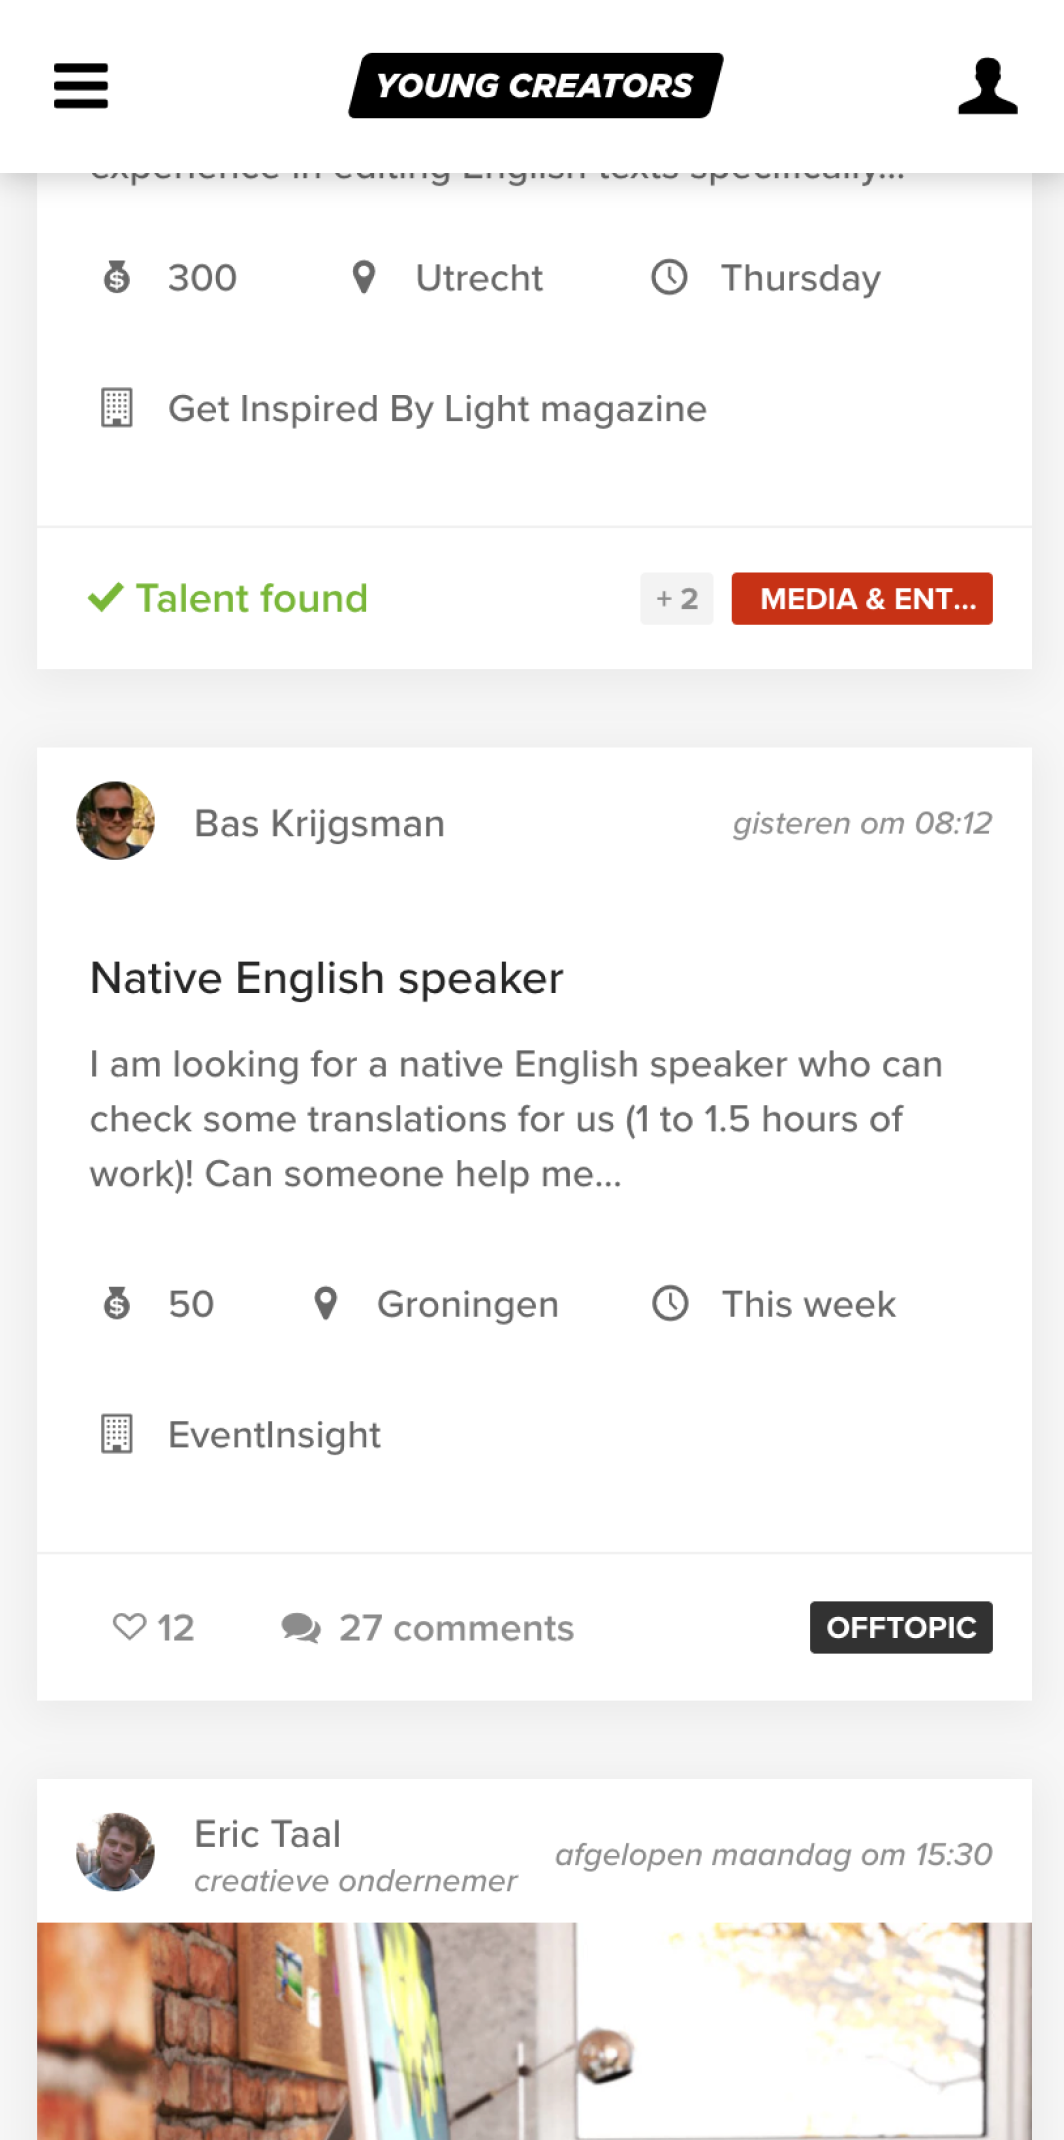Viewport: 1064px width, 2140px height.
Task: Click the clock icon beside This week
Action: [670, 1304]
